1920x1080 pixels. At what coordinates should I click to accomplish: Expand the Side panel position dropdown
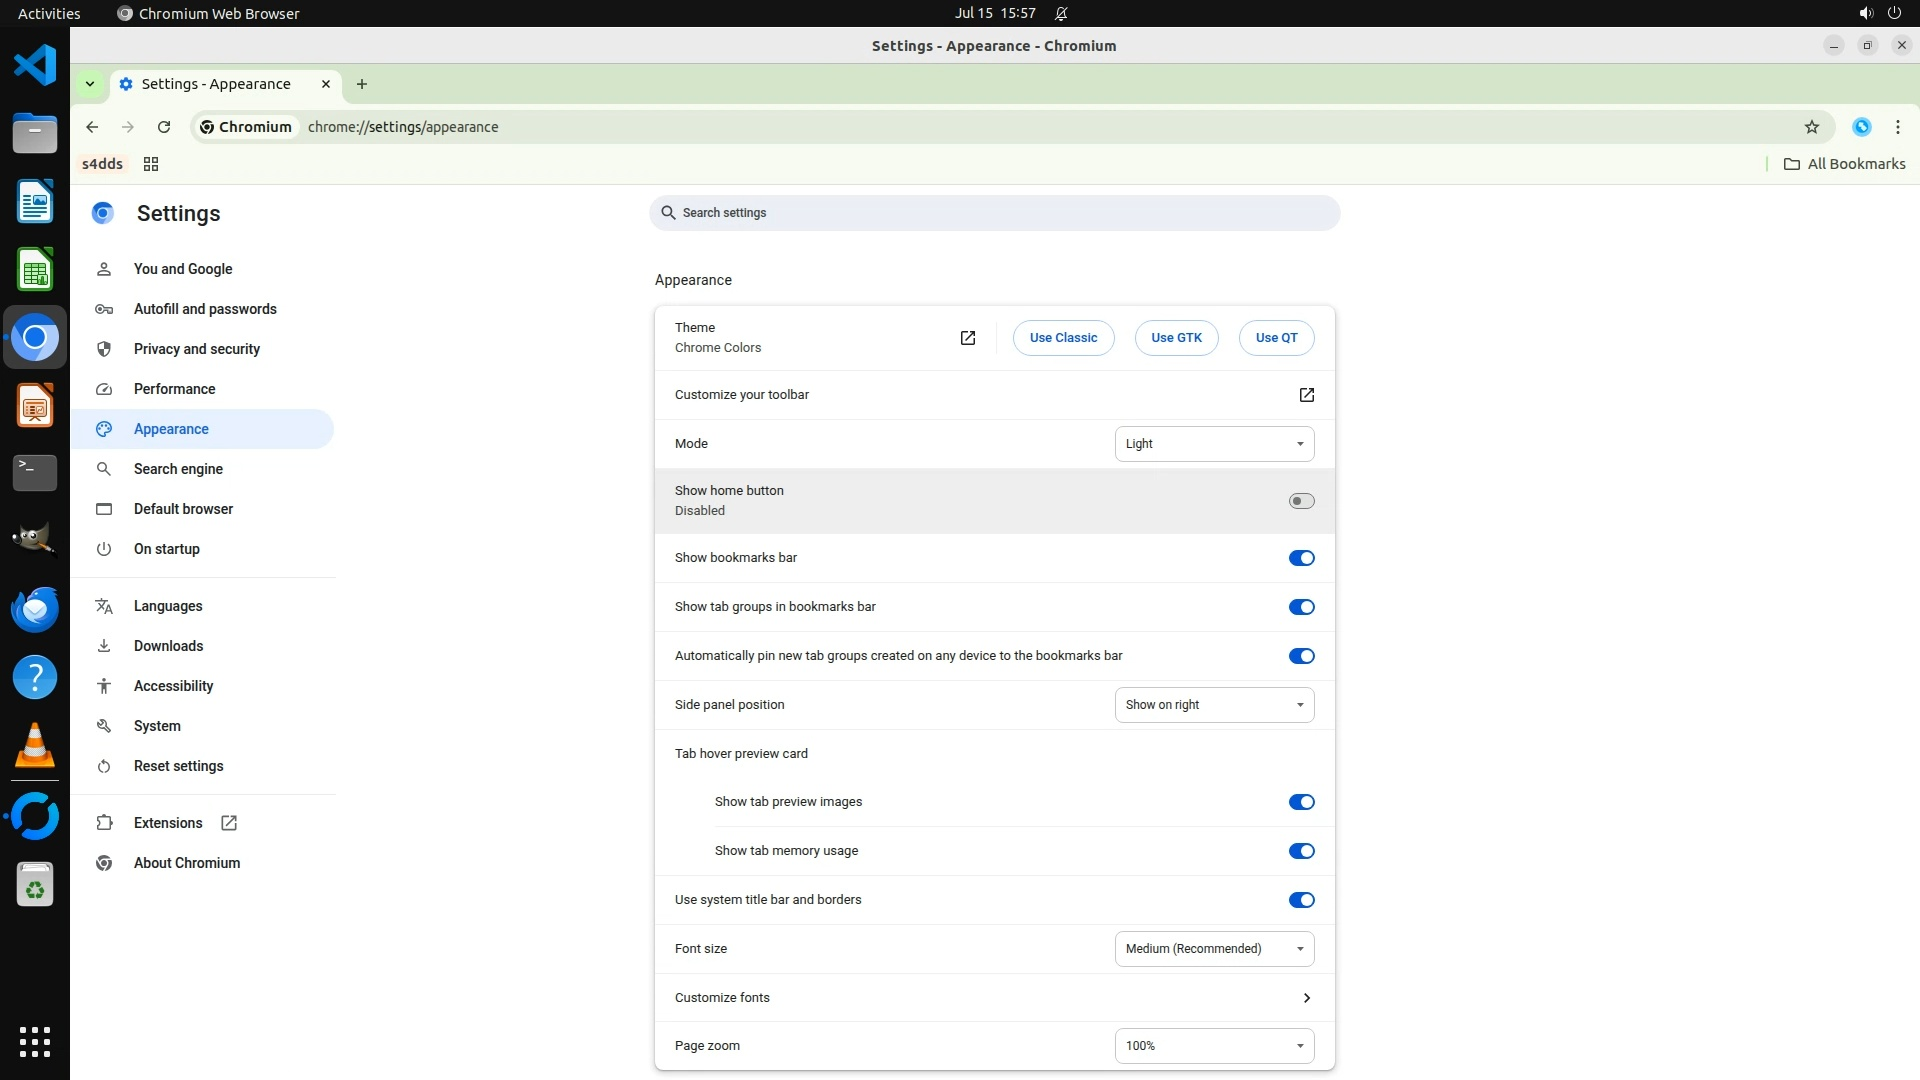[1214, 705]
